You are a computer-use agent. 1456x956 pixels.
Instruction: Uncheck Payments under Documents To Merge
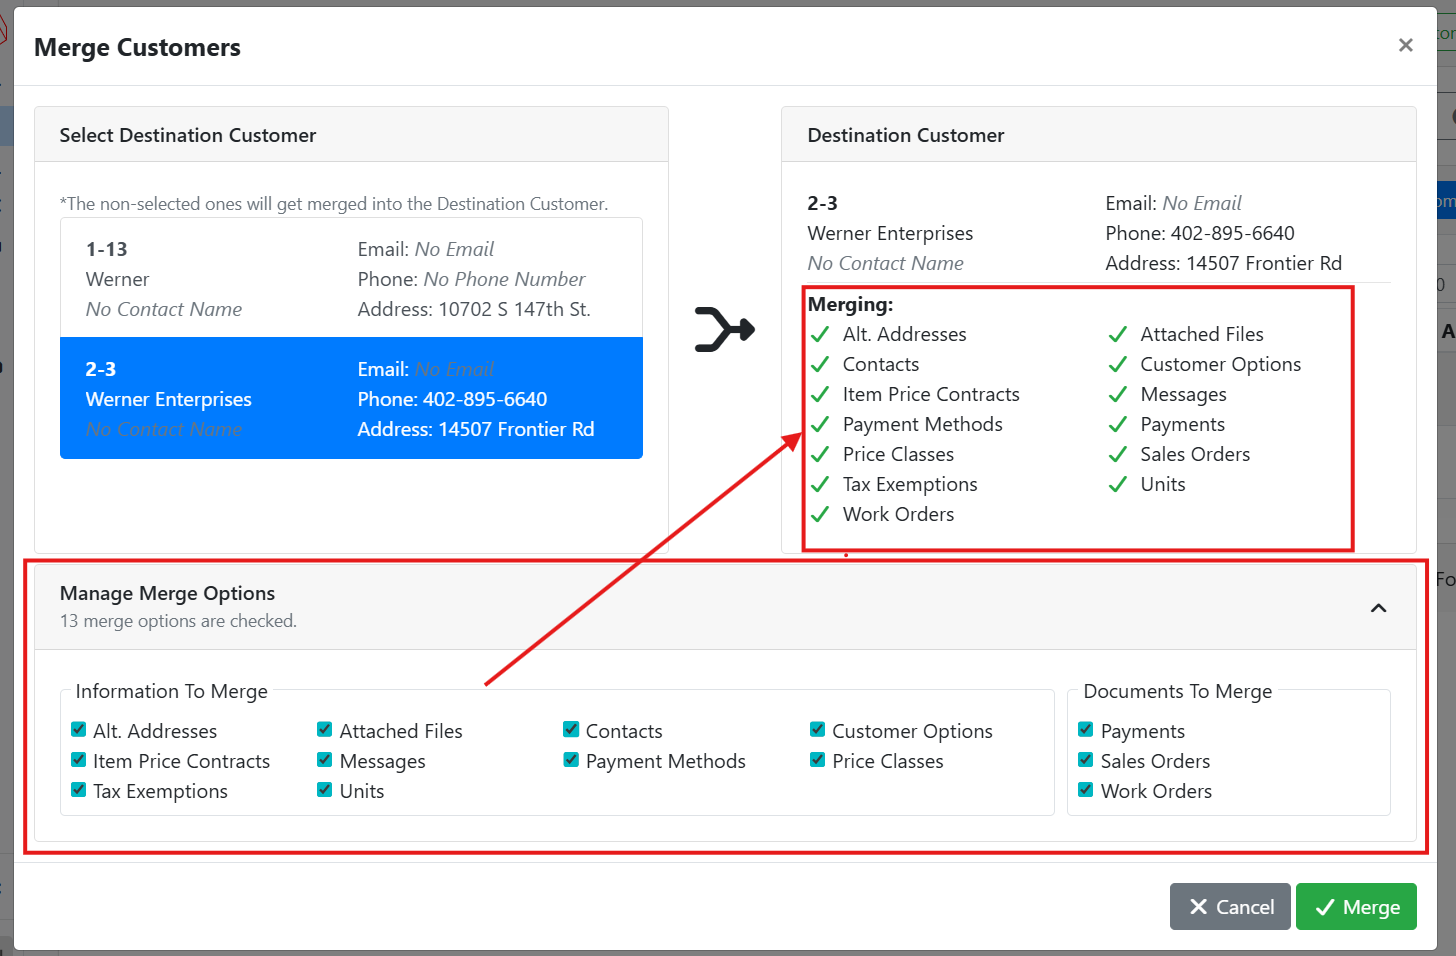1086,730
